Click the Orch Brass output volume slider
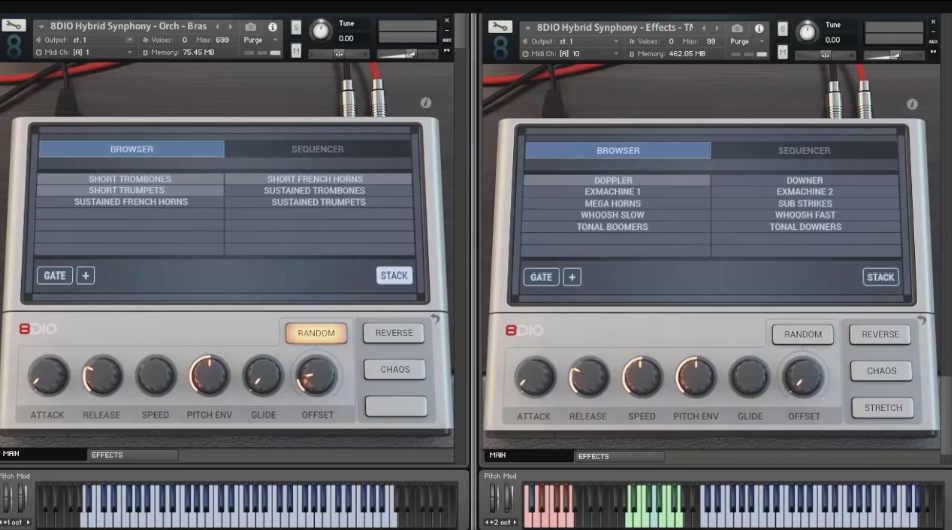Image resolution: width=952 pixels, height=530 pixels. click(x=407, y=54)
